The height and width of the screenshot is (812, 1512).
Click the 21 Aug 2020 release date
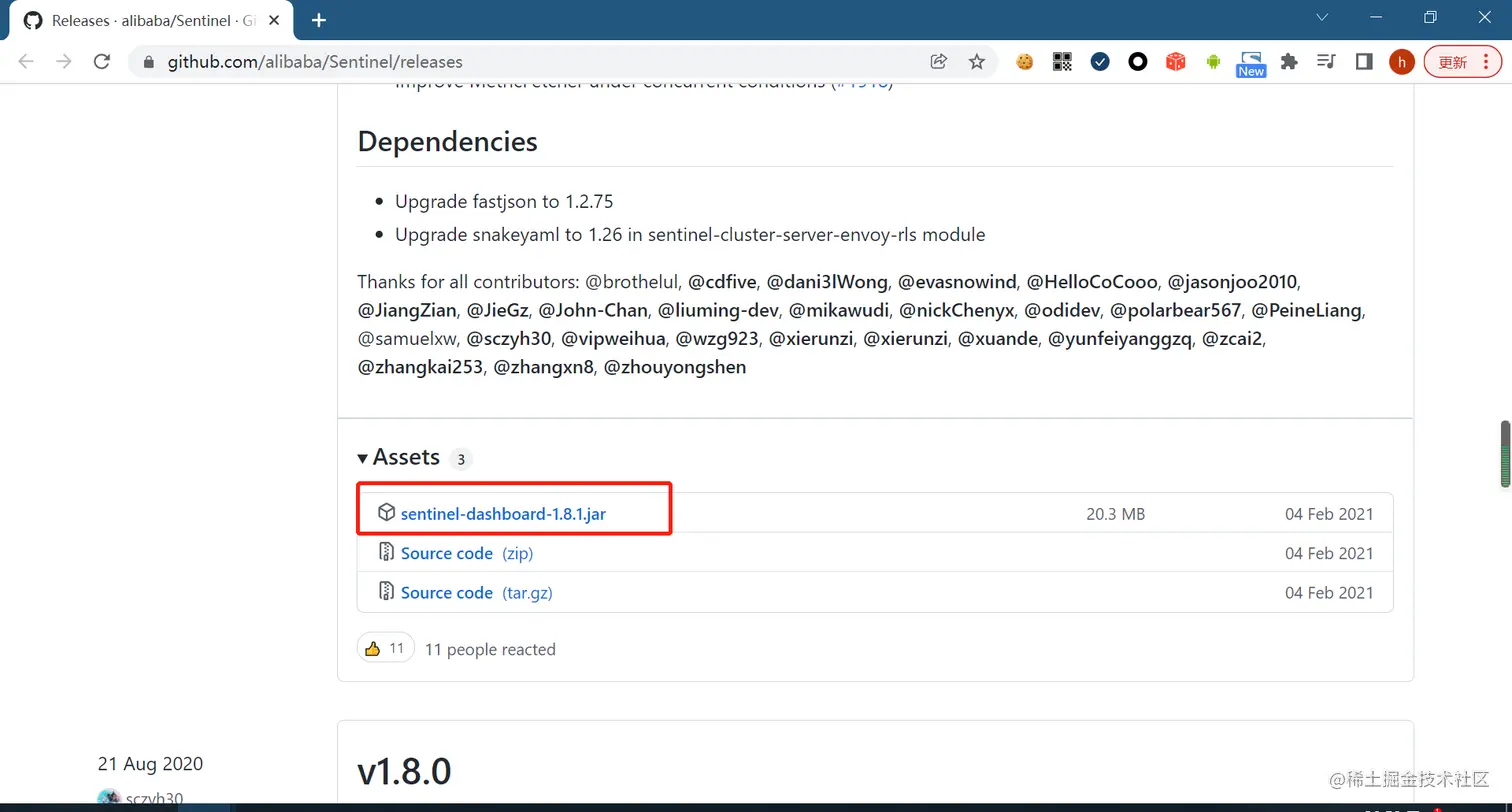coord(150,764)
